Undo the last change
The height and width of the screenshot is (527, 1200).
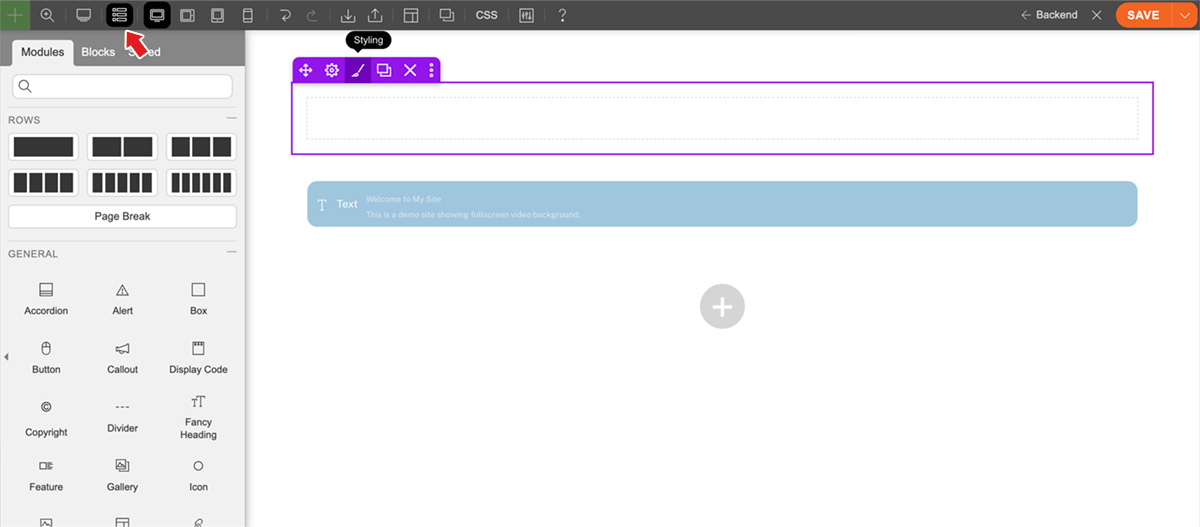(x=286, y=15)
